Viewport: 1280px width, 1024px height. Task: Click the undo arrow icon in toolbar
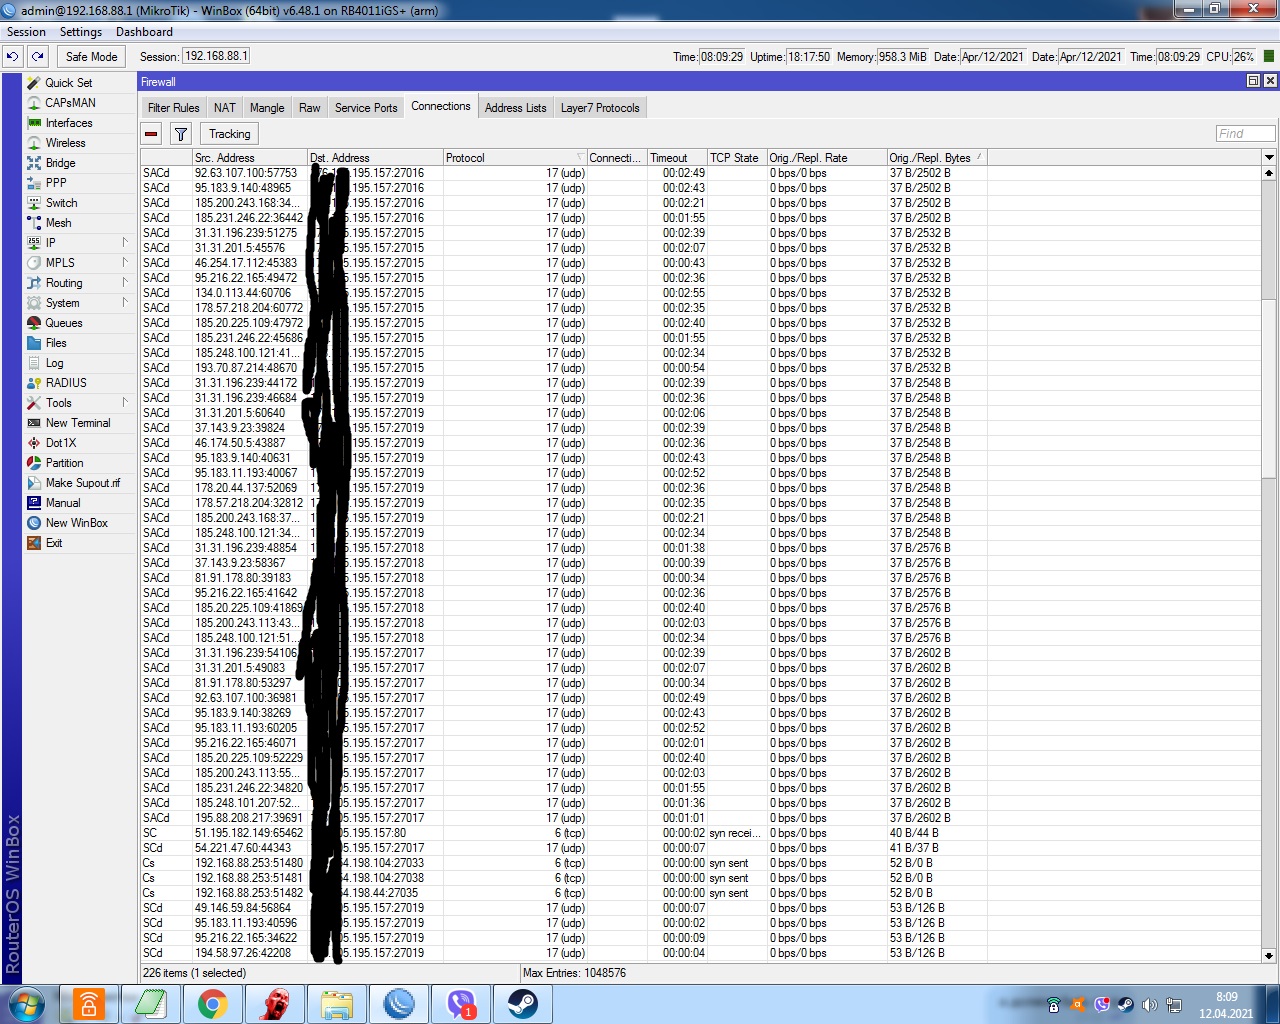click(12, 57)
